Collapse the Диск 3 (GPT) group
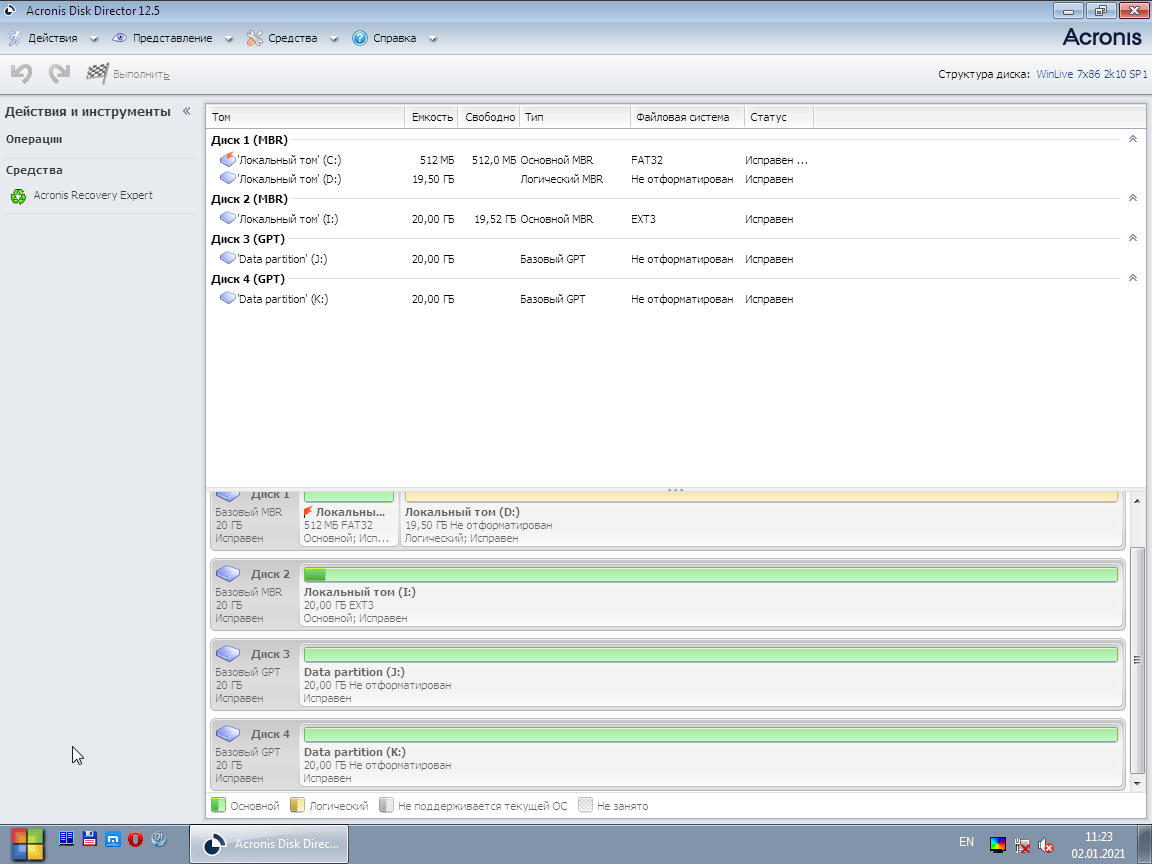1152x864 pixels. coord(1132,238)
